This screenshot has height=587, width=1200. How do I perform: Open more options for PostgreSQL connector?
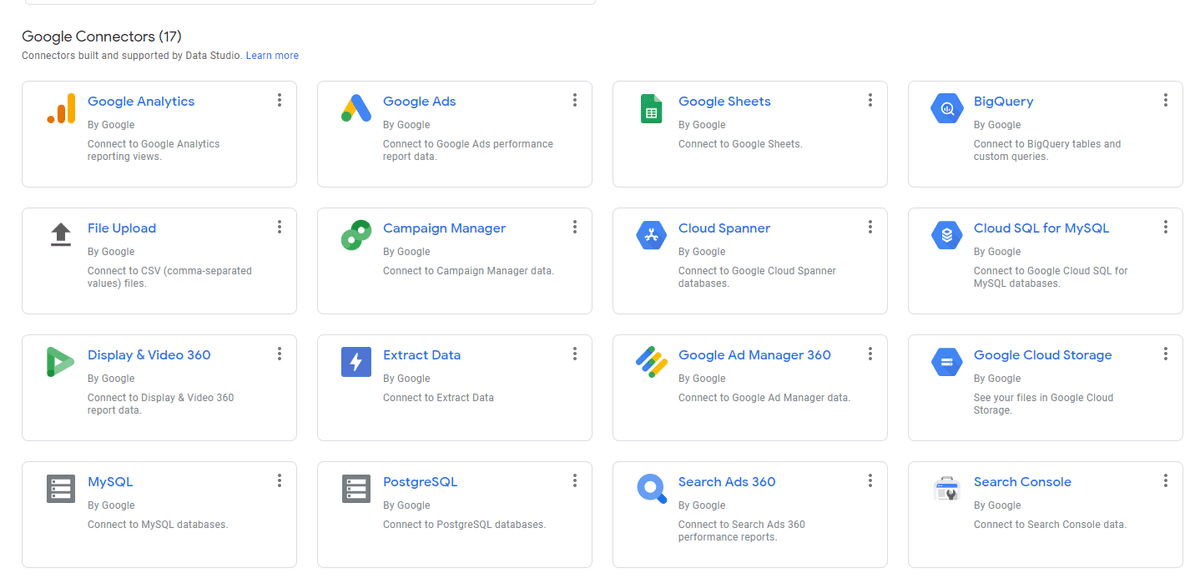point(575,481)
